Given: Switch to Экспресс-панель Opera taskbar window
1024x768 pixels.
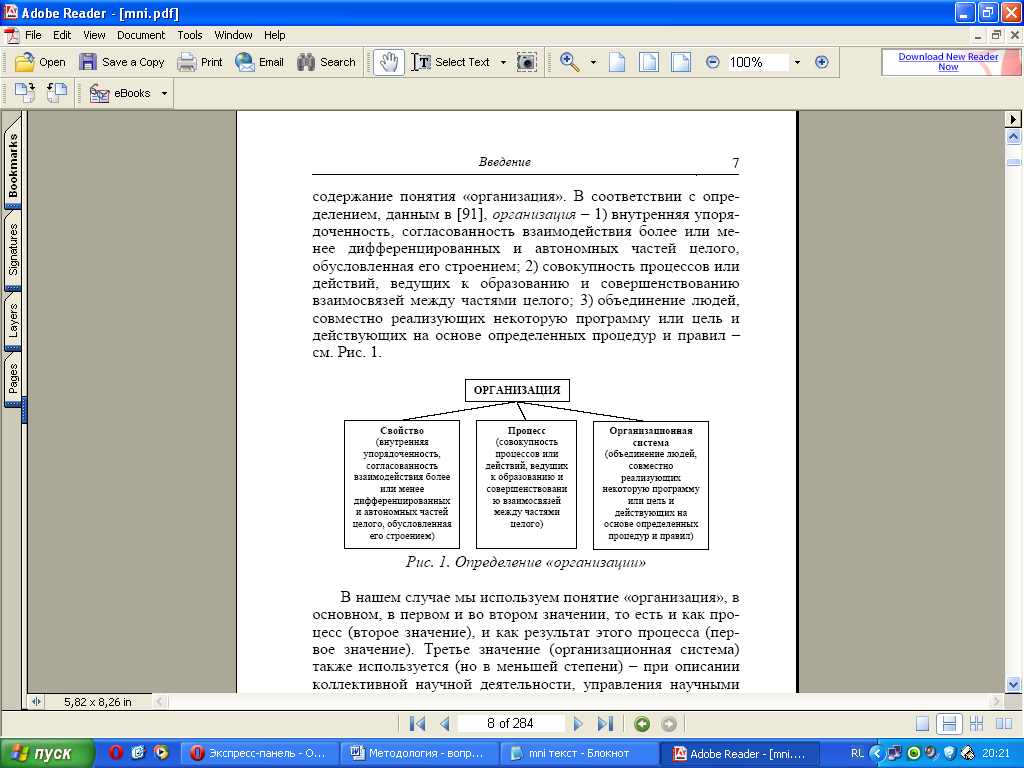Looking at the screenshot, I should (259, 753).
